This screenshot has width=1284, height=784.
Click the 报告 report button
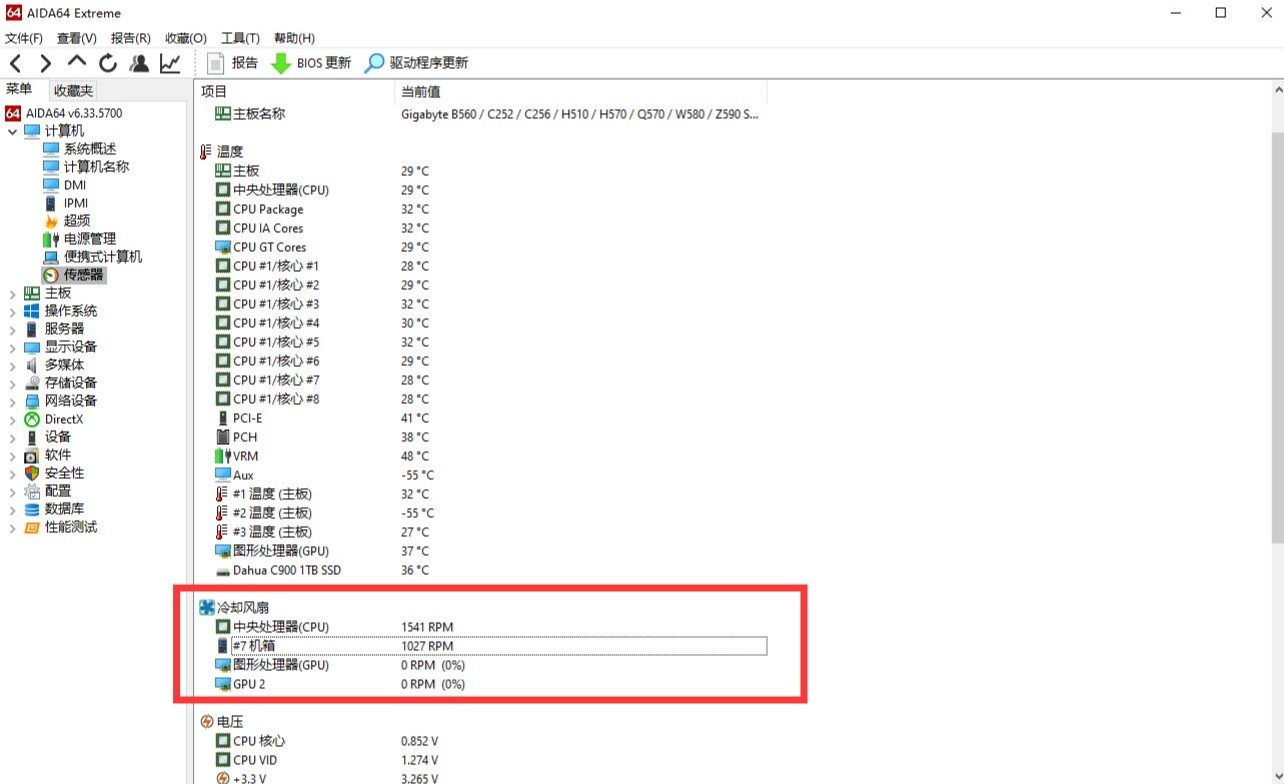pos(232,63)
